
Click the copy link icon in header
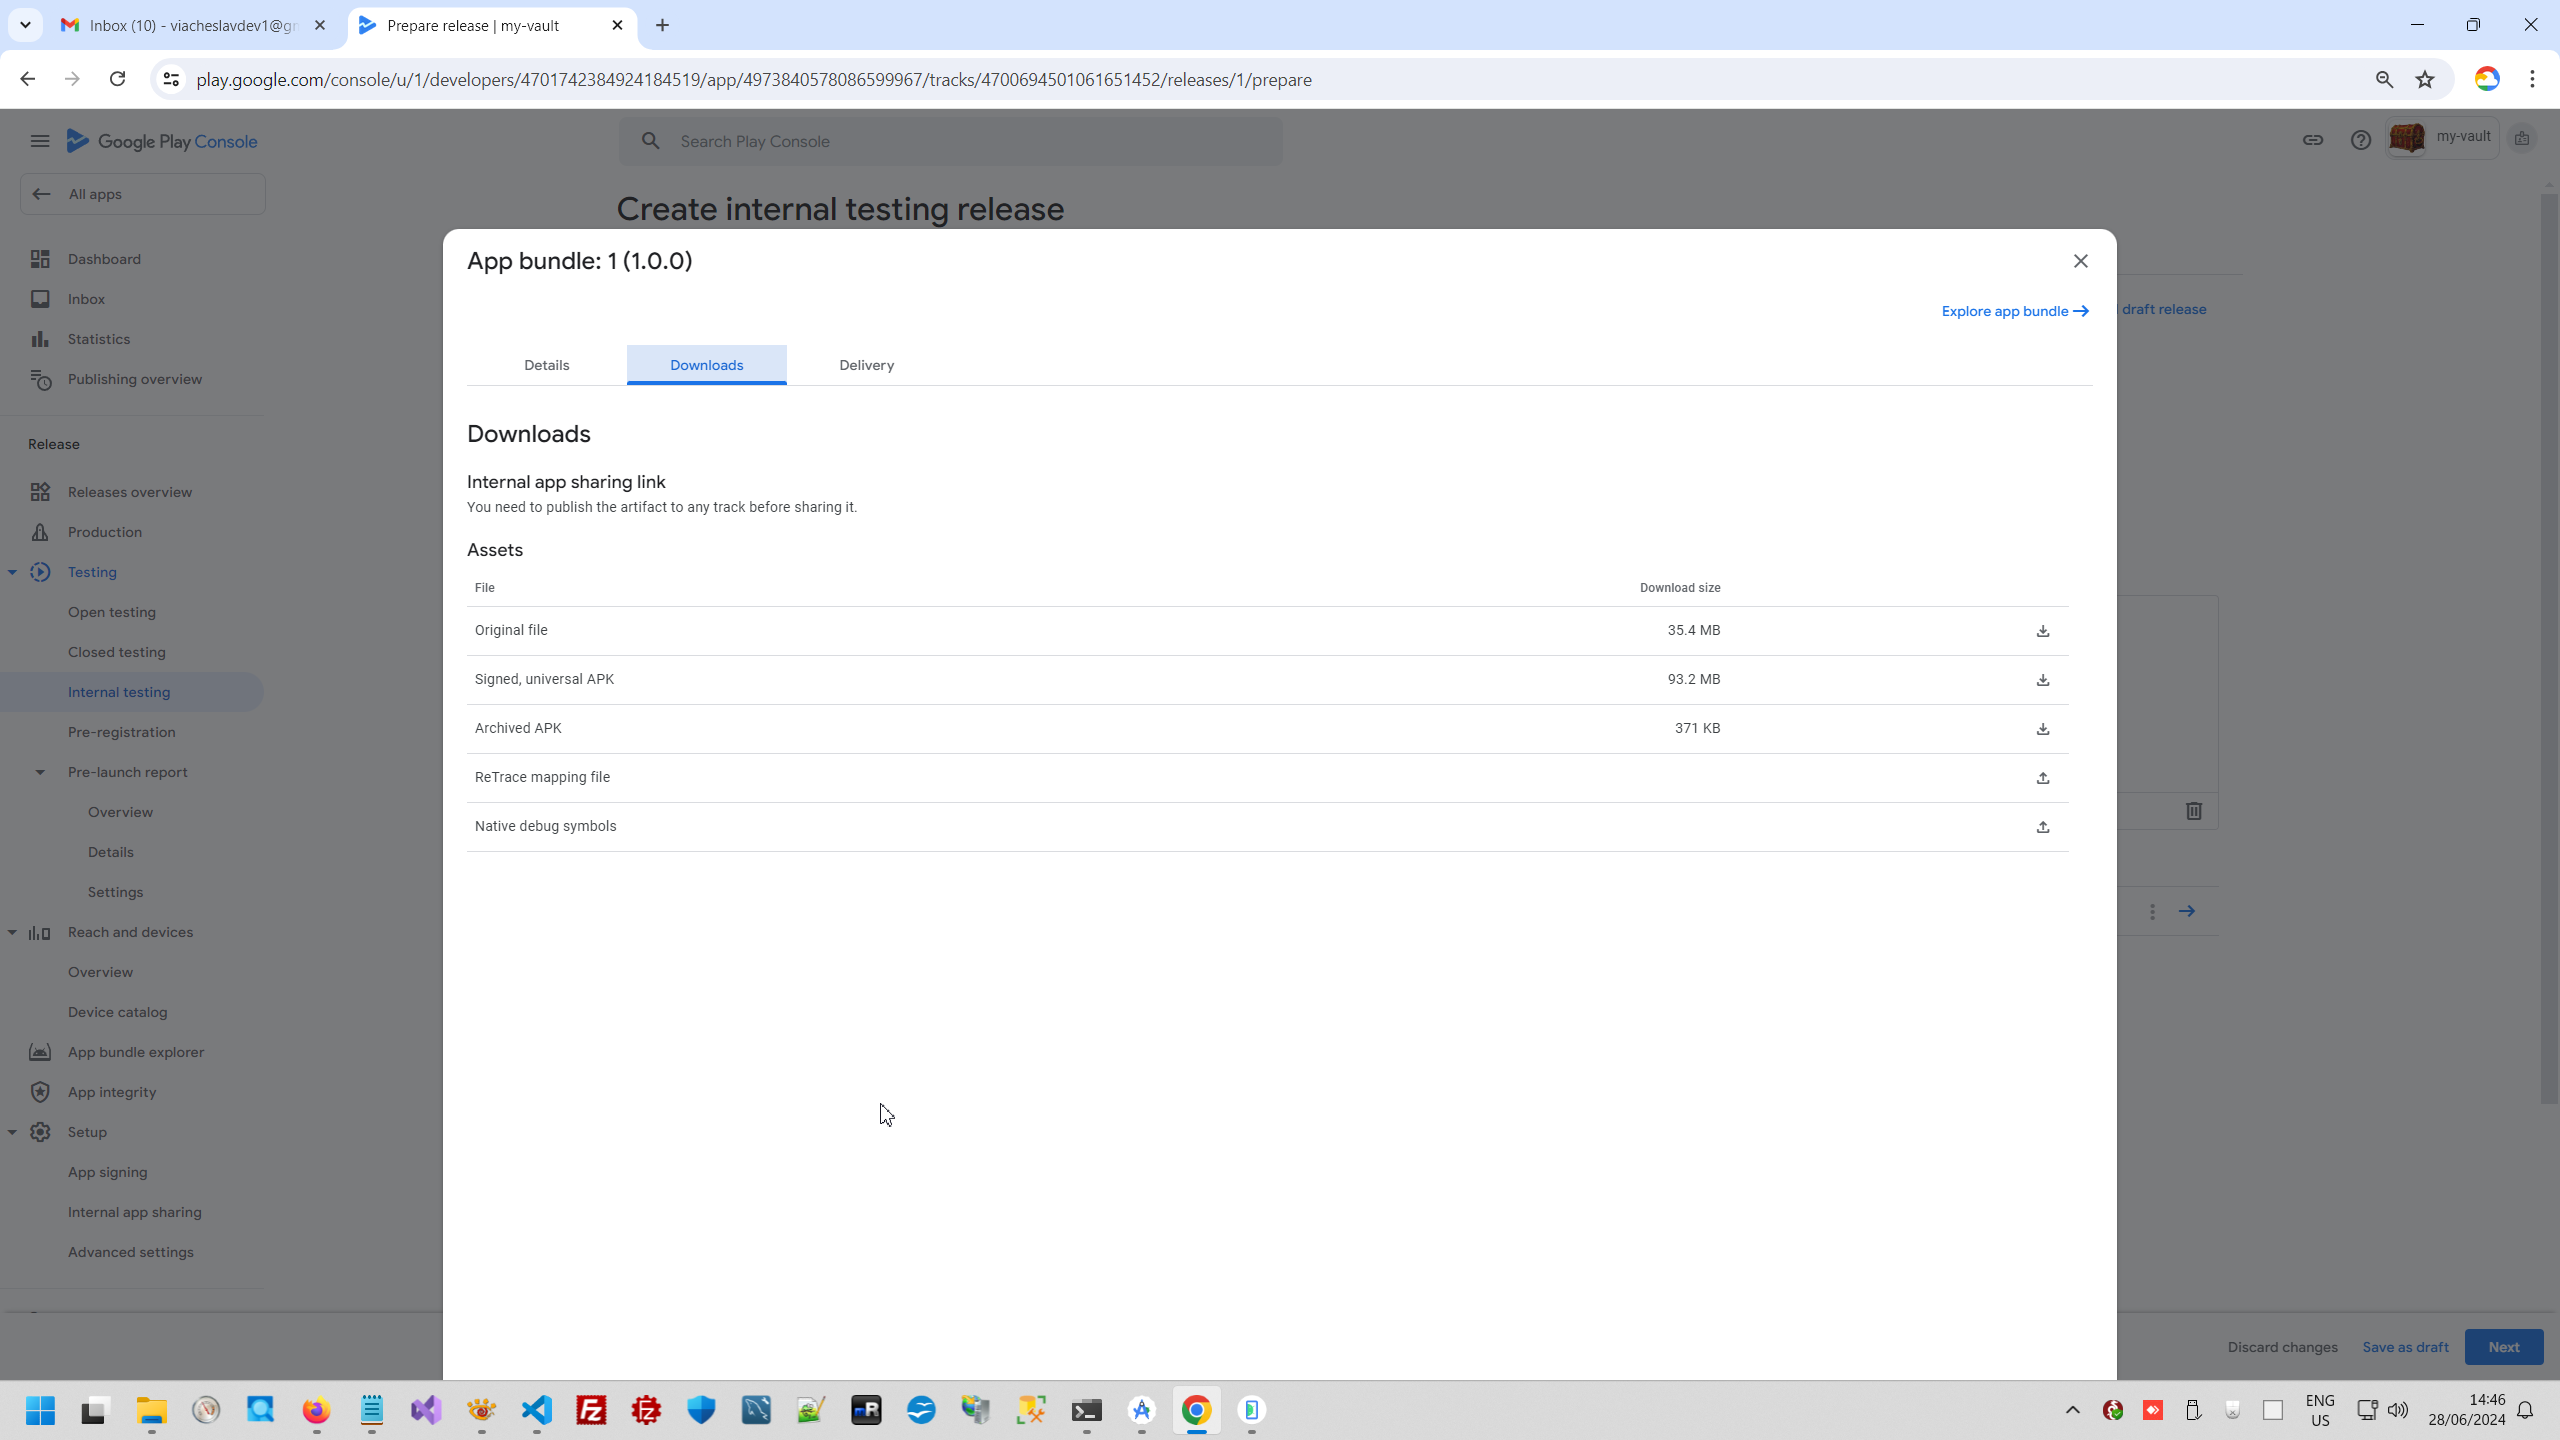2312,140
